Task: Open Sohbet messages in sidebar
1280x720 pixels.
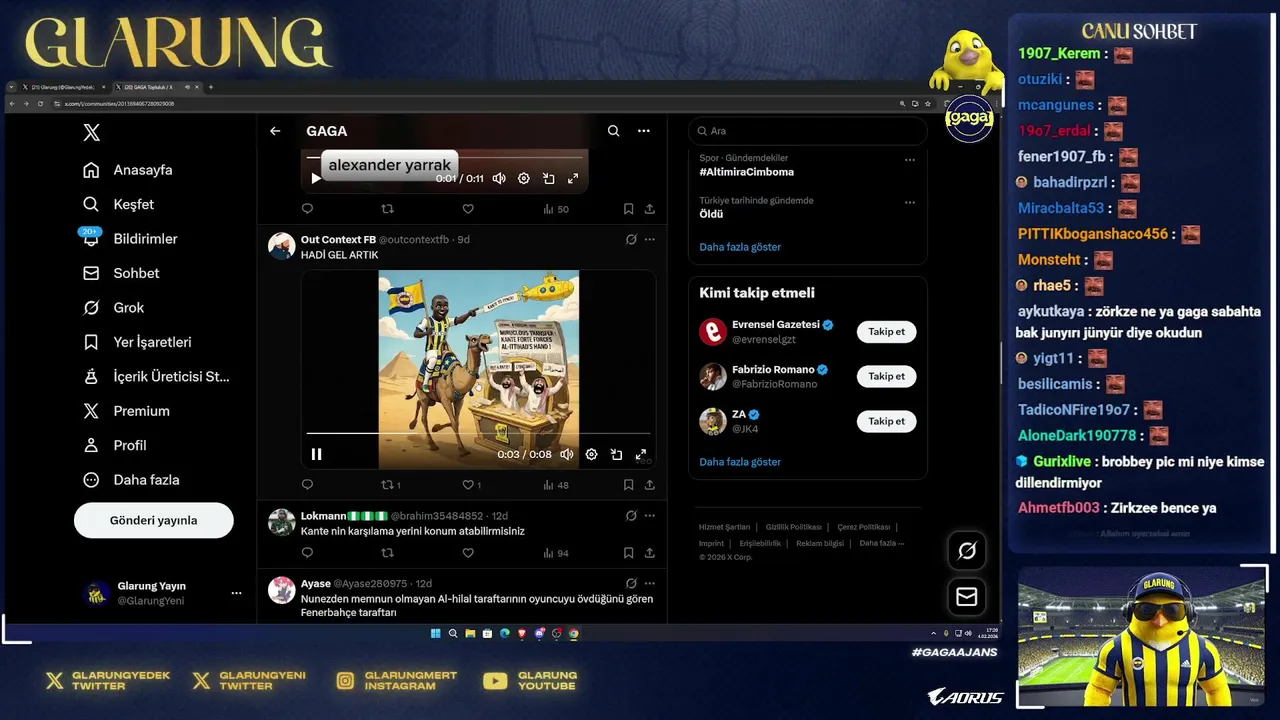Action: [121, 273]
